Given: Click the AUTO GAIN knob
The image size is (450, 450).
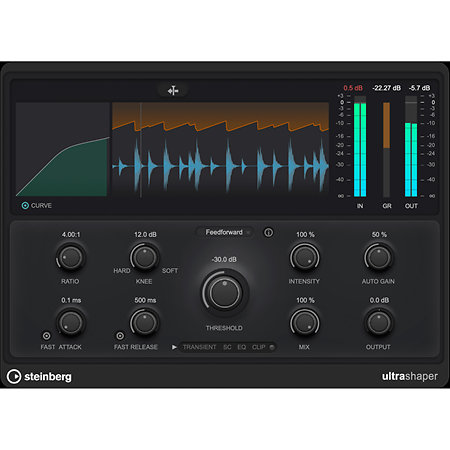Looking at the screenshot, I should pos(379,257).
